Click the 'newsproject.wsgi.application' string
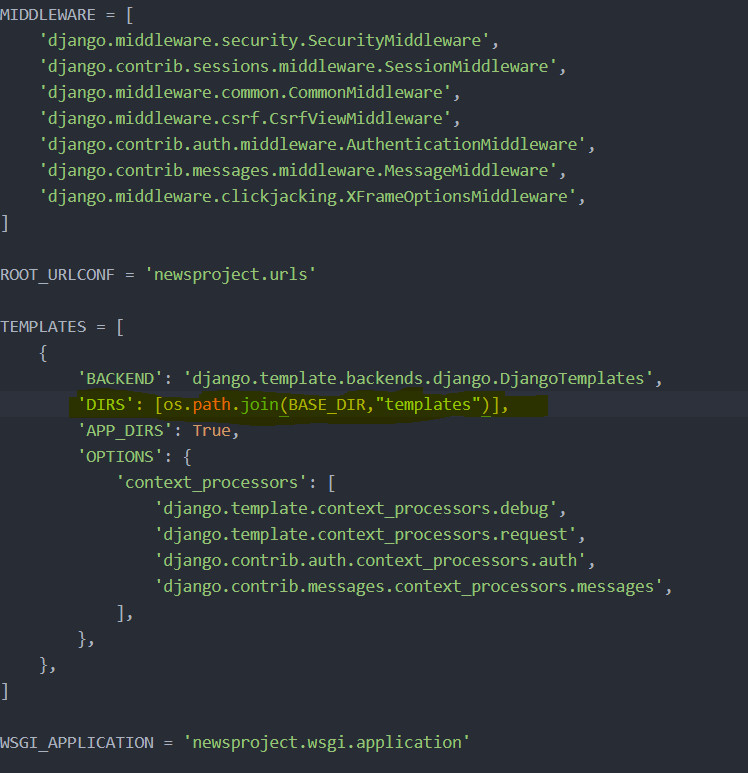 click(x=327, y=742)
